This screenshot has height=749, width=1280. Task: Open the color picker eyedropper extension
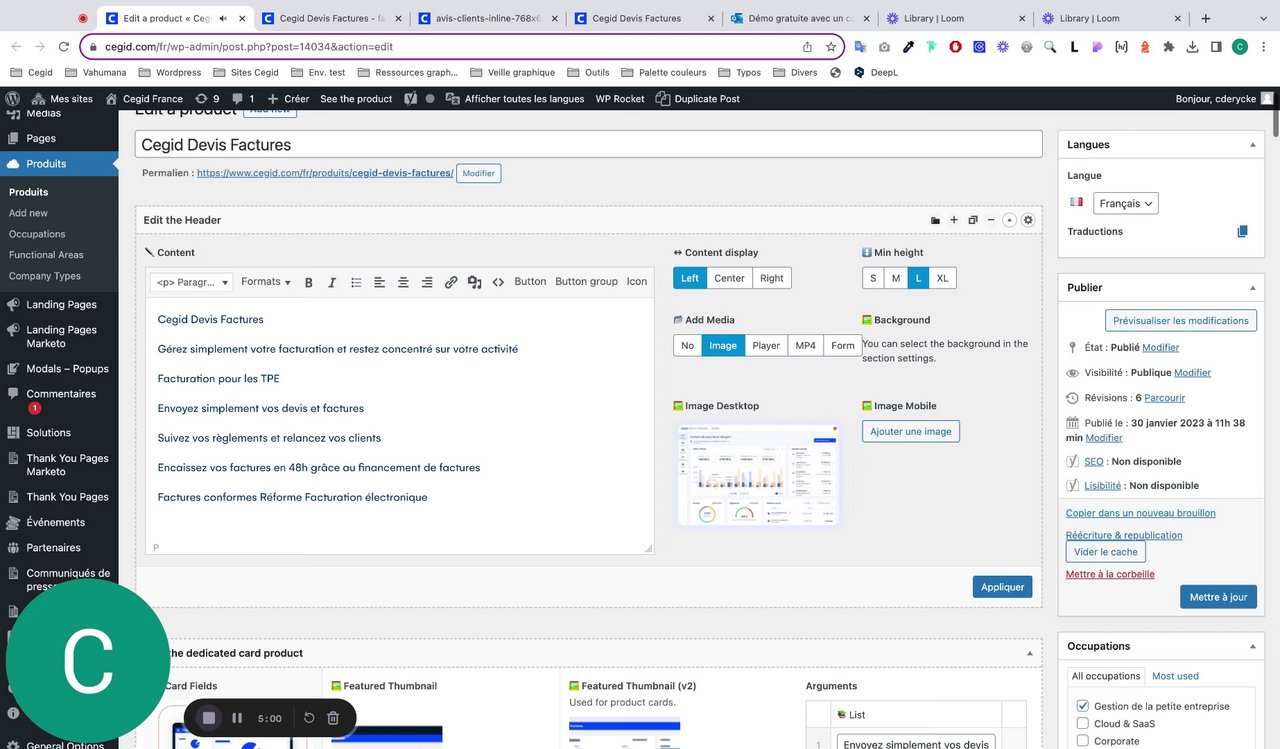[x=908, y=46]
